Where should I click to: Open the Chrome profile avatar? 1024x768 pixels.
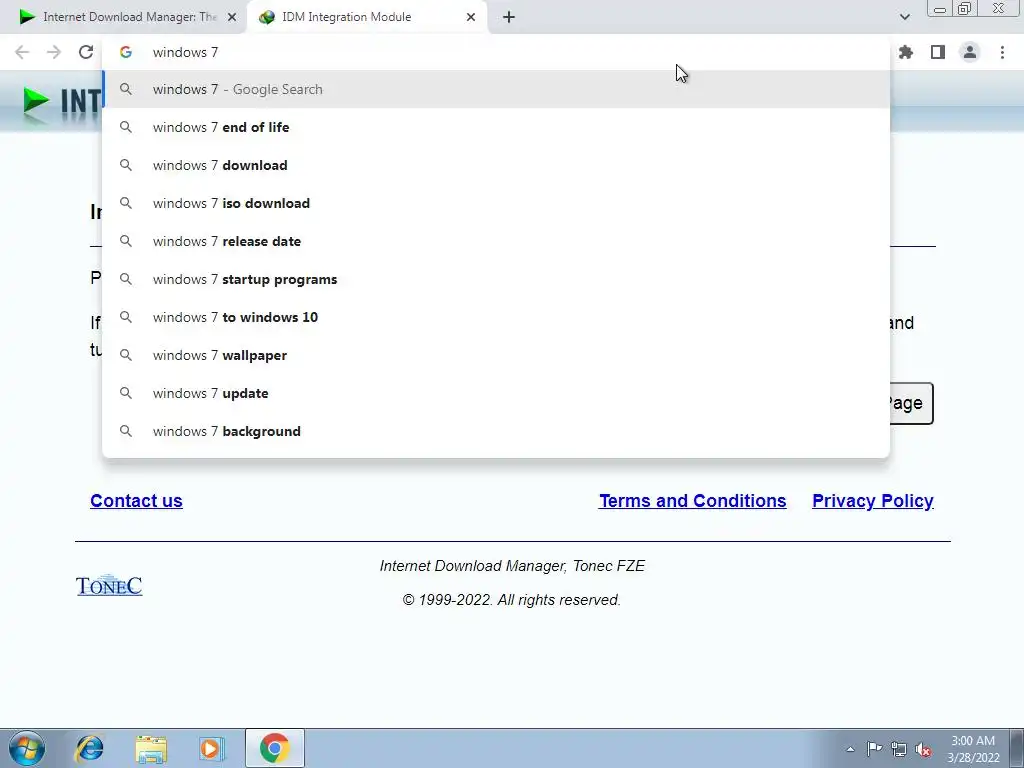pos(970,52)
